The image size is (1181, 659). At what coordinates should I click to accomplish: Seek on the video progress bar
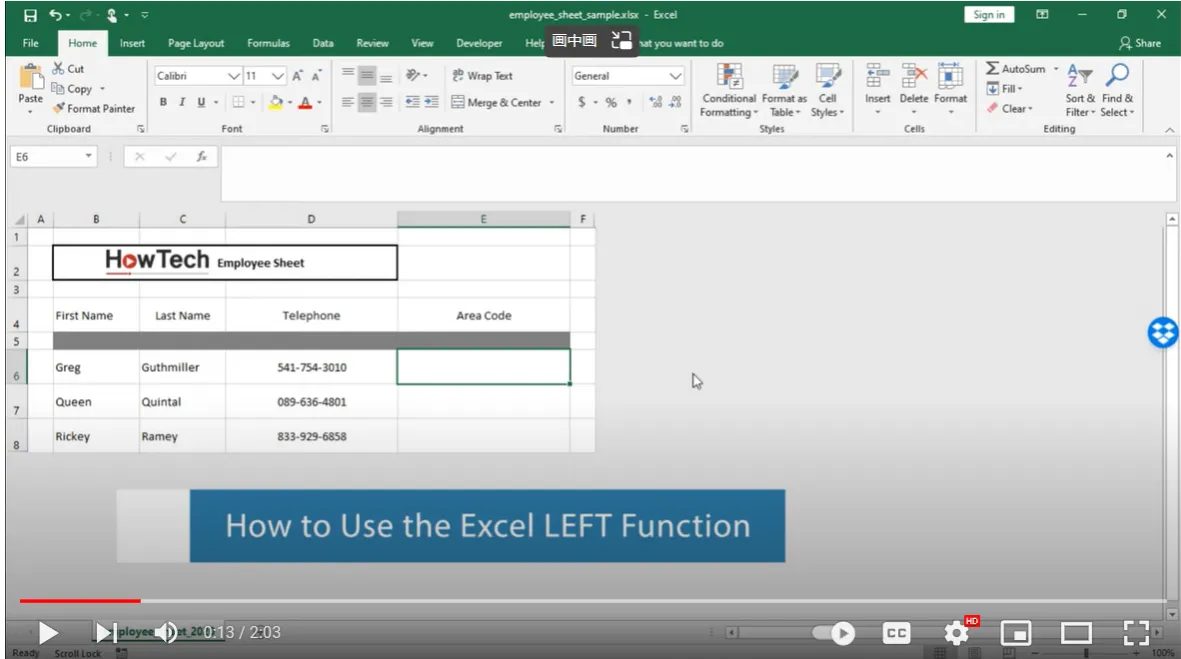coord(593,601)
